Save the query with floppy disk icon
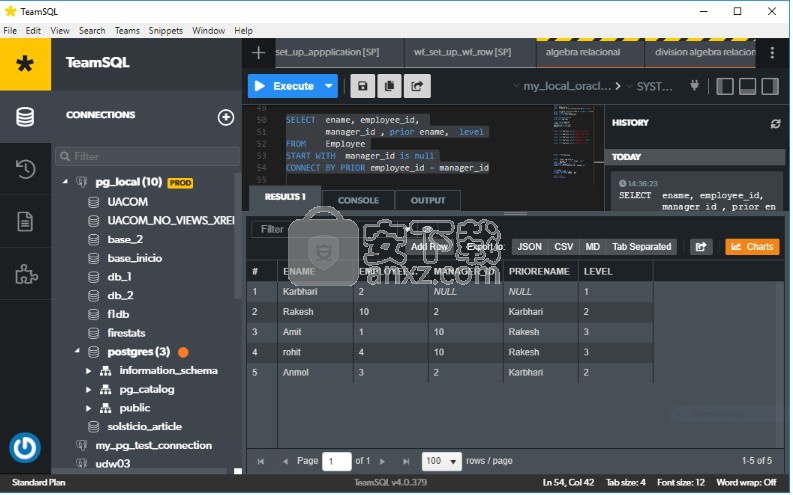793x495 pixels. tap(363, 86)
